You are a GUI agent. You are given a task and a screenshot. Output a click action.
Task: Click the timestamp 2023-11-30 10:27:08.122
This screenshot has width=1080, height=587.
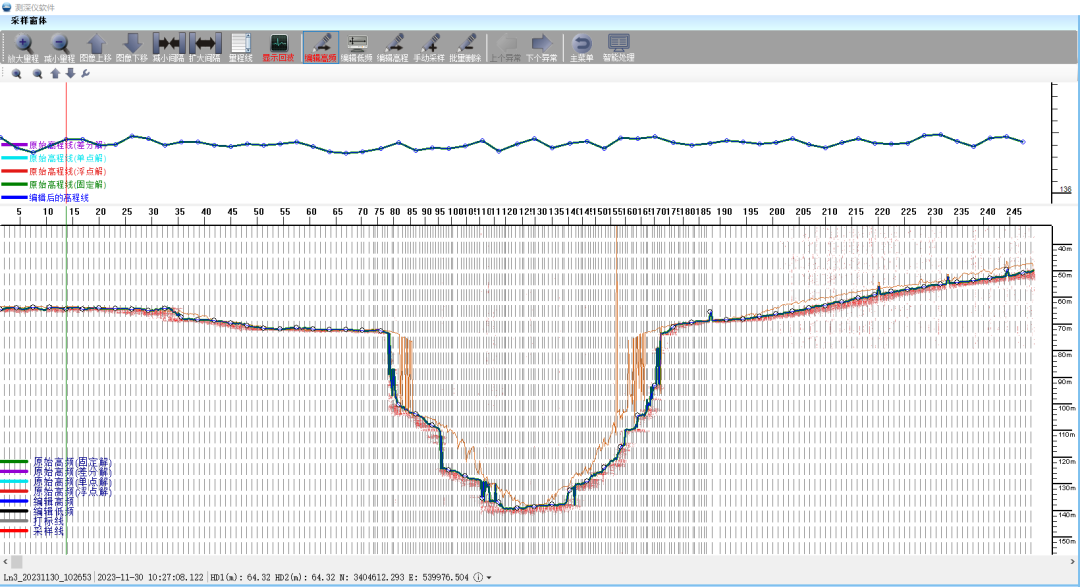coord(151,577)
